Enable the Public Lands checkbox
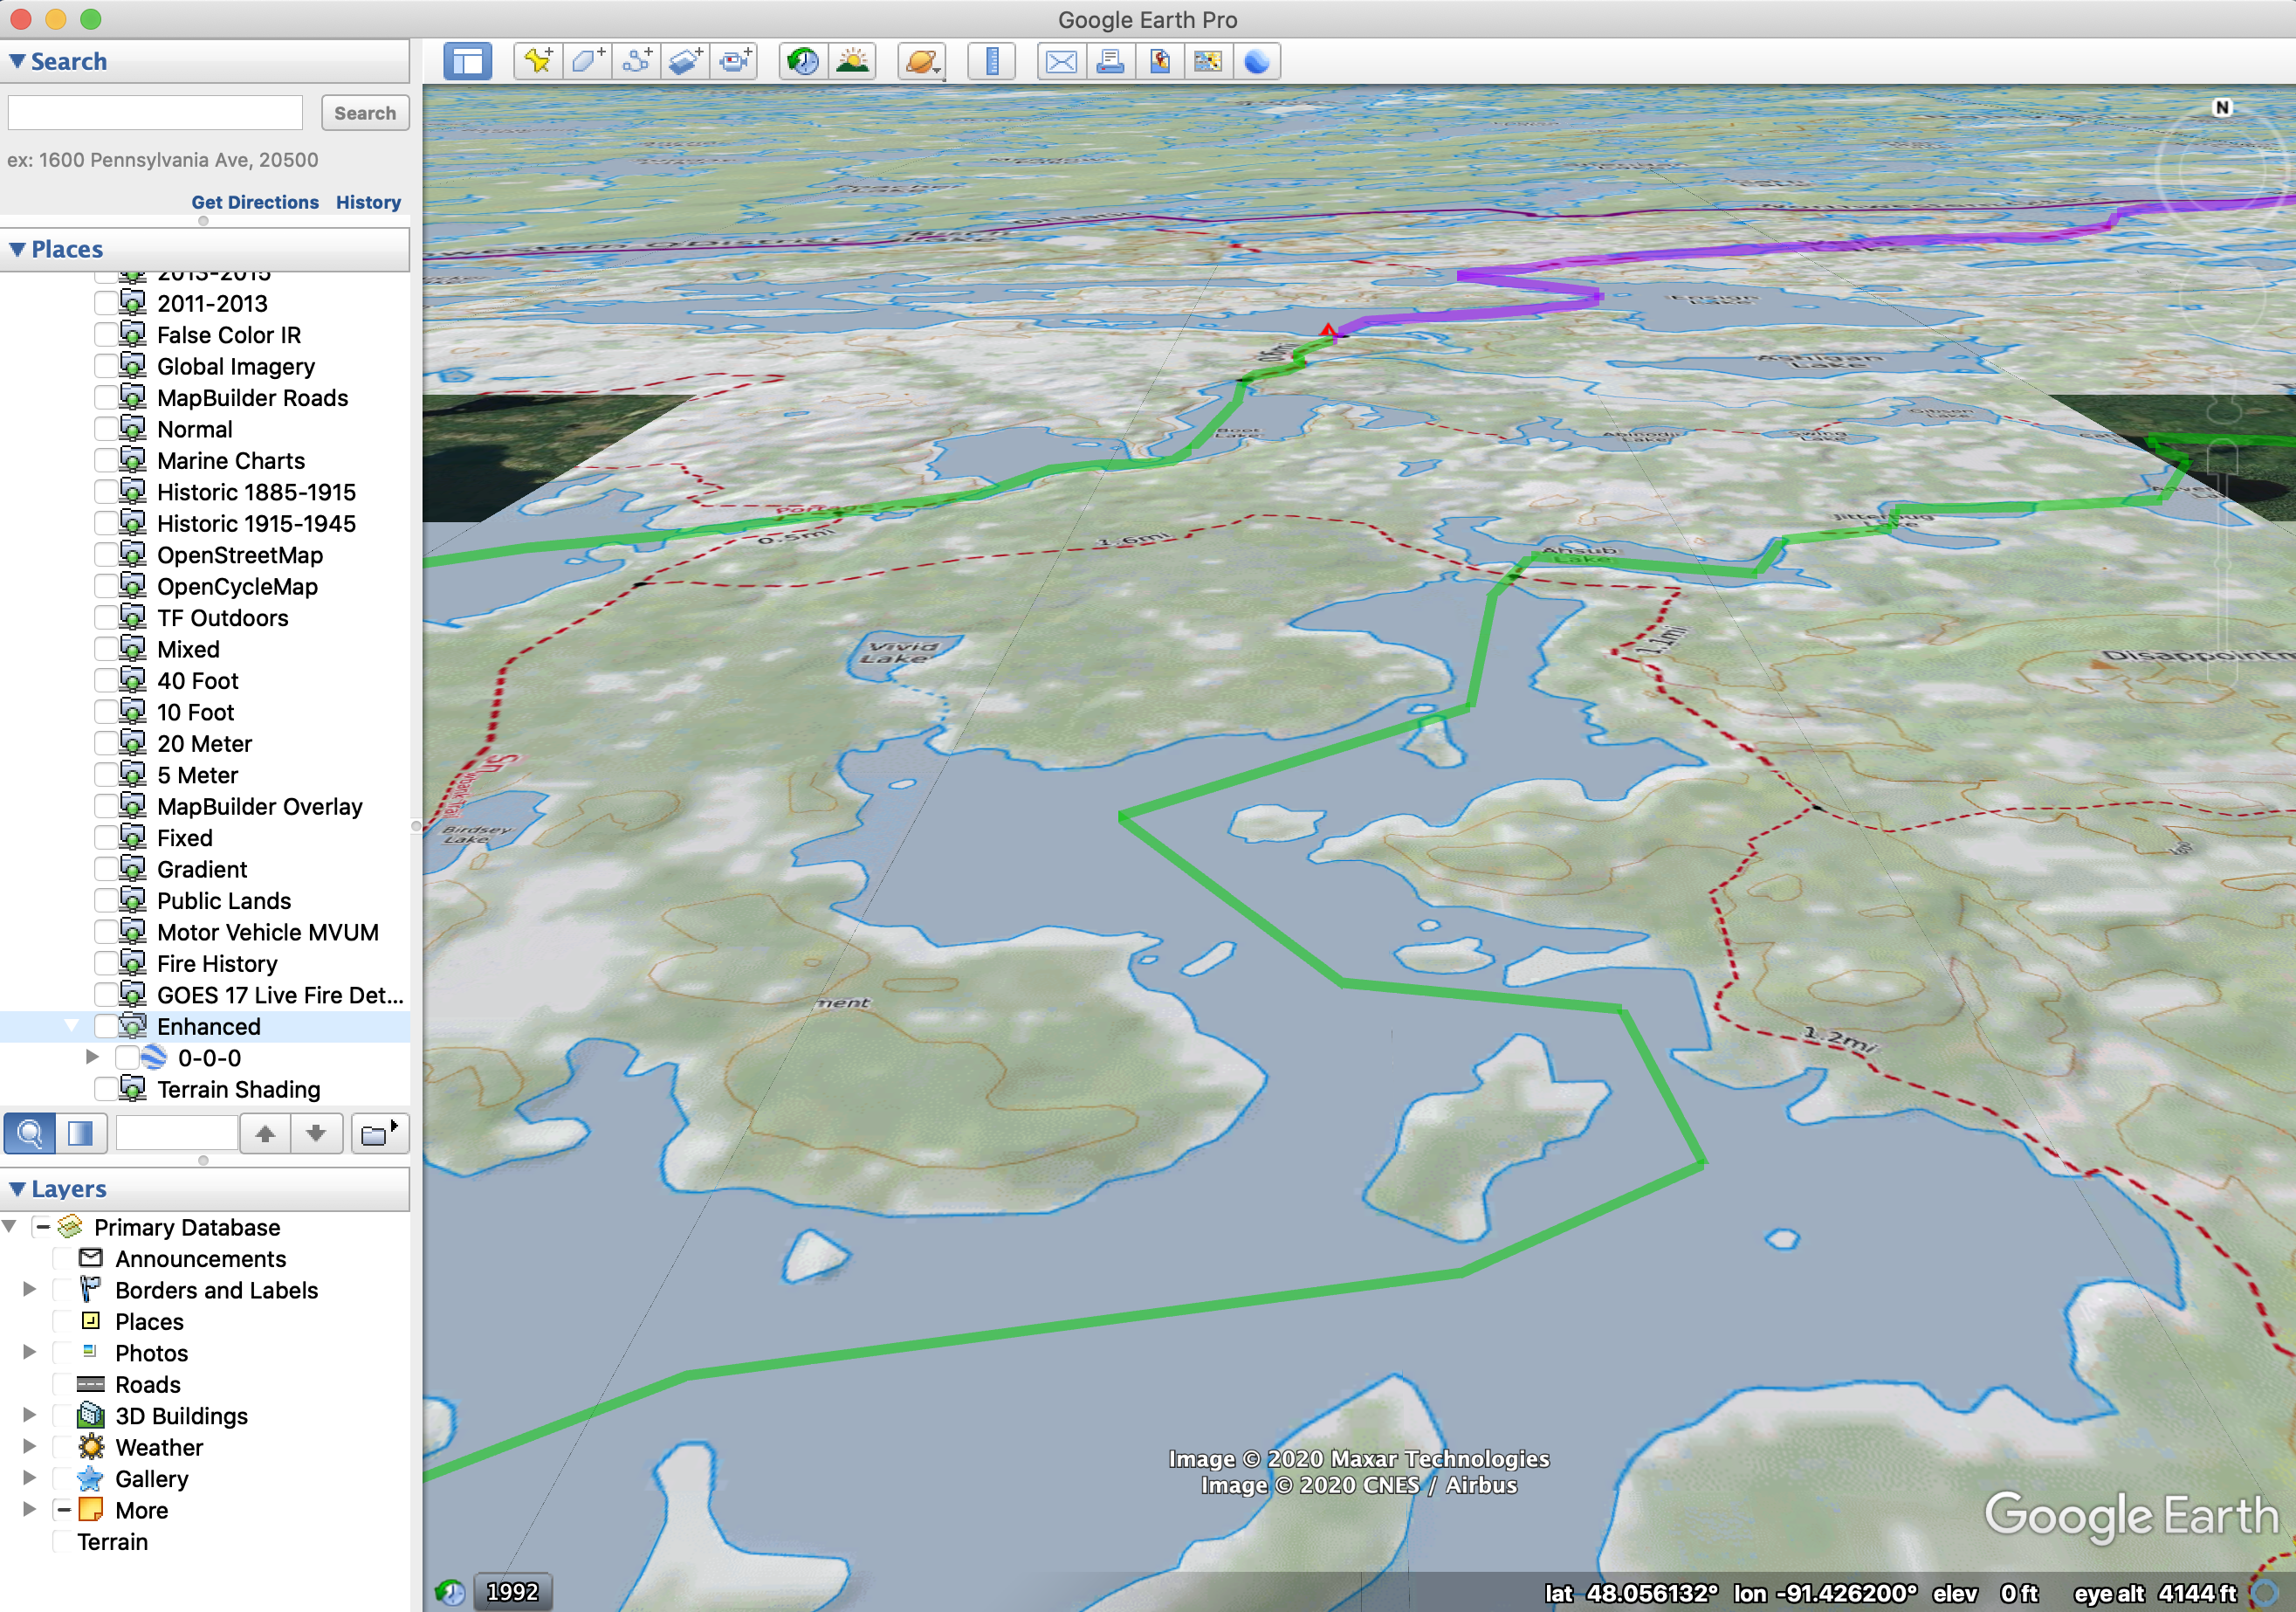This screenshot has height=1612, width=2296. (104, 901)
